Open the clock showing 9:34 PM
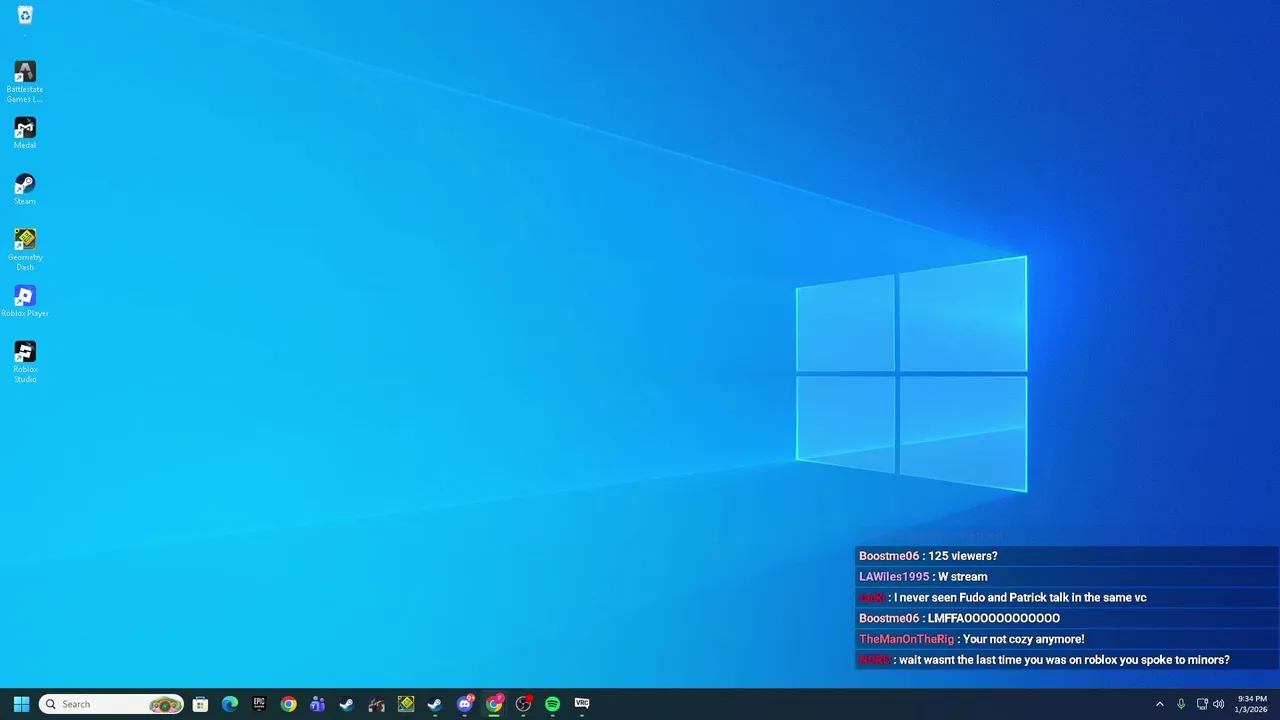 pyautogui.click(x=1252, y=704)
